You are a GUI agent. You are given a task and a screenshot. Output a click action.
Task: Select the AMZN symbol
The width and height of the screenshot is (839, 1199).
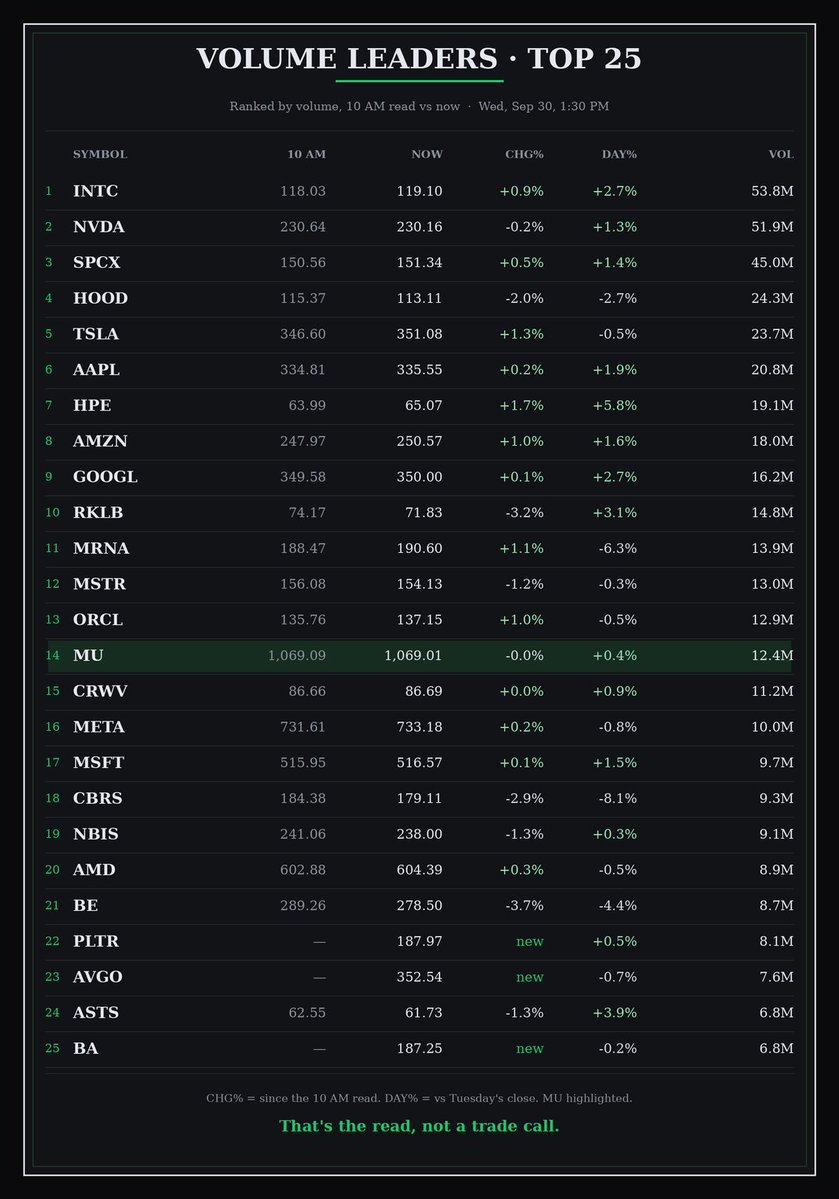100,441
